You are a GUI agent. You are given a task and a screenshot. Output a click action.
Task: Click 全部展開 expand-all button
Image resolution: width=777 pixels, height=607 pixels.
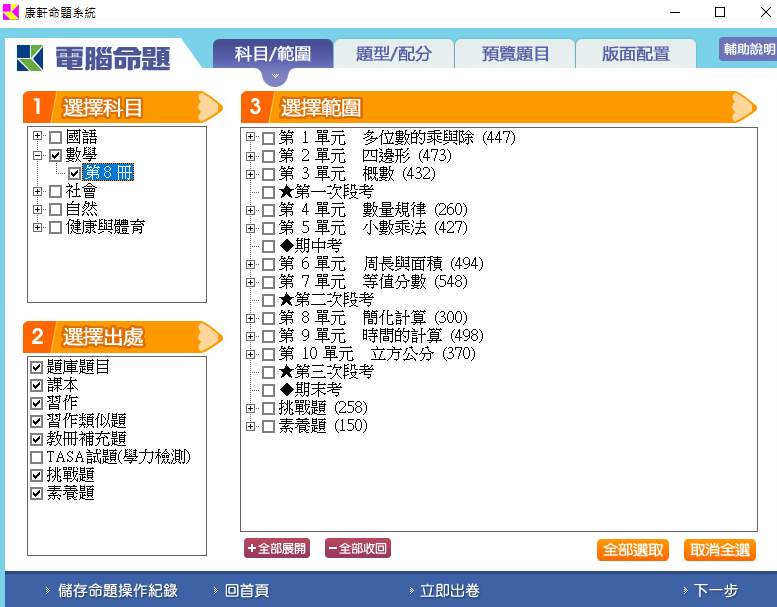pos(277,548)
